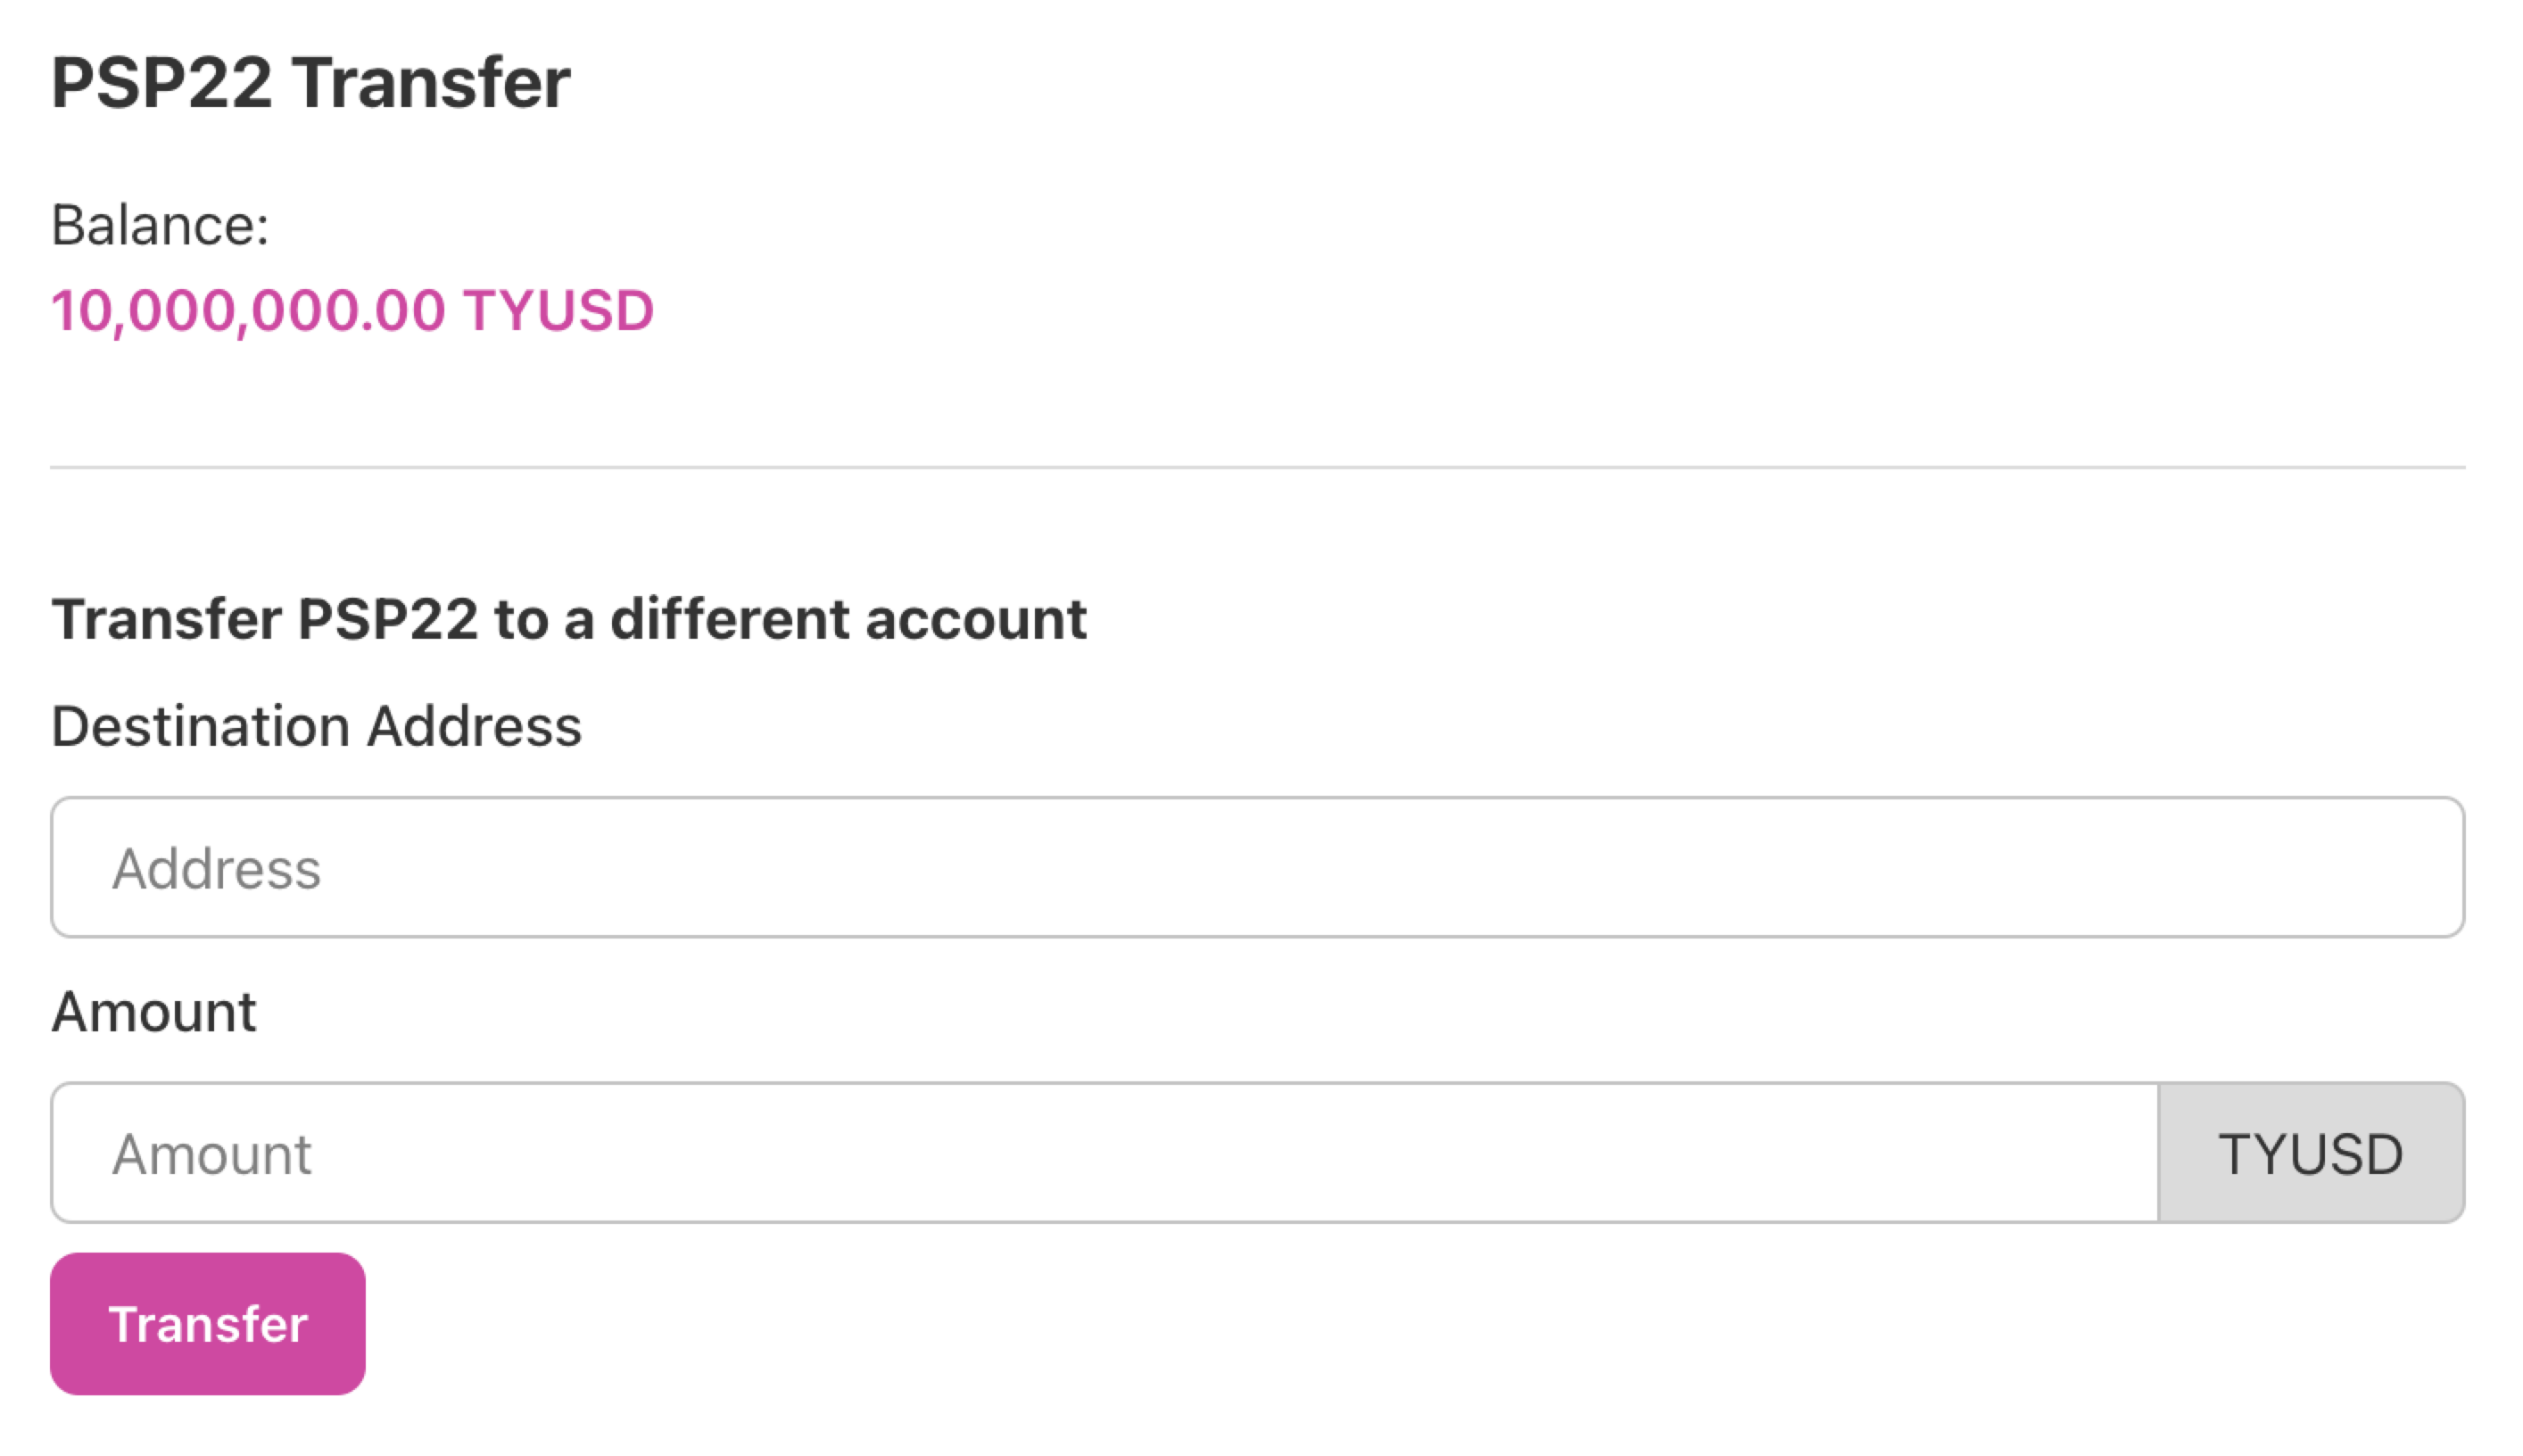Click the Destination Address field label
The image size is (2523, 1456).
click(x=316, y=726)
